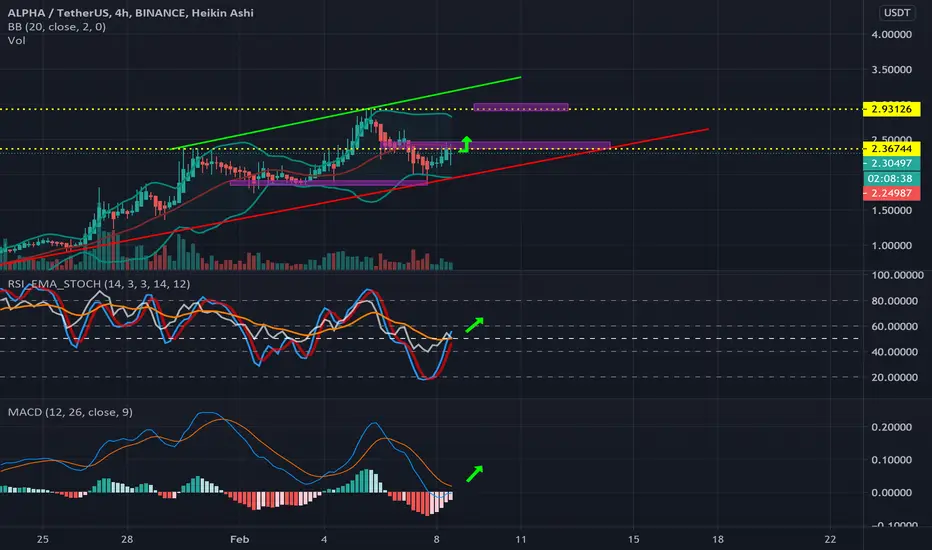Click the 40.00000 RSI axis value

point(895,352)
